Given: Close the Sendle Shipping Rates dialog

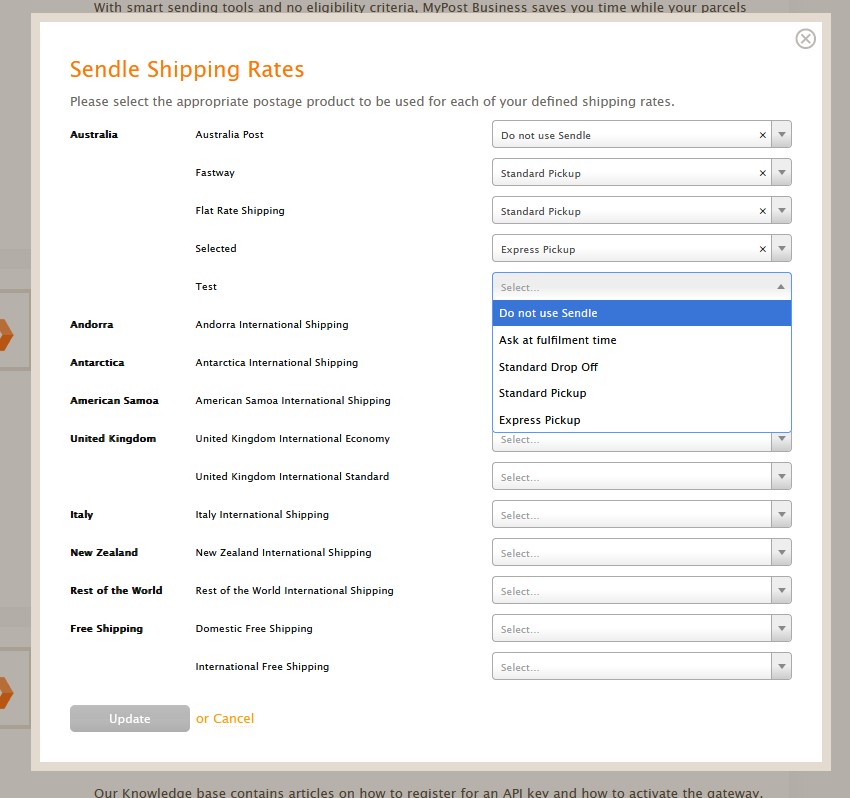Looking at the screenshot, I should 805,39.
